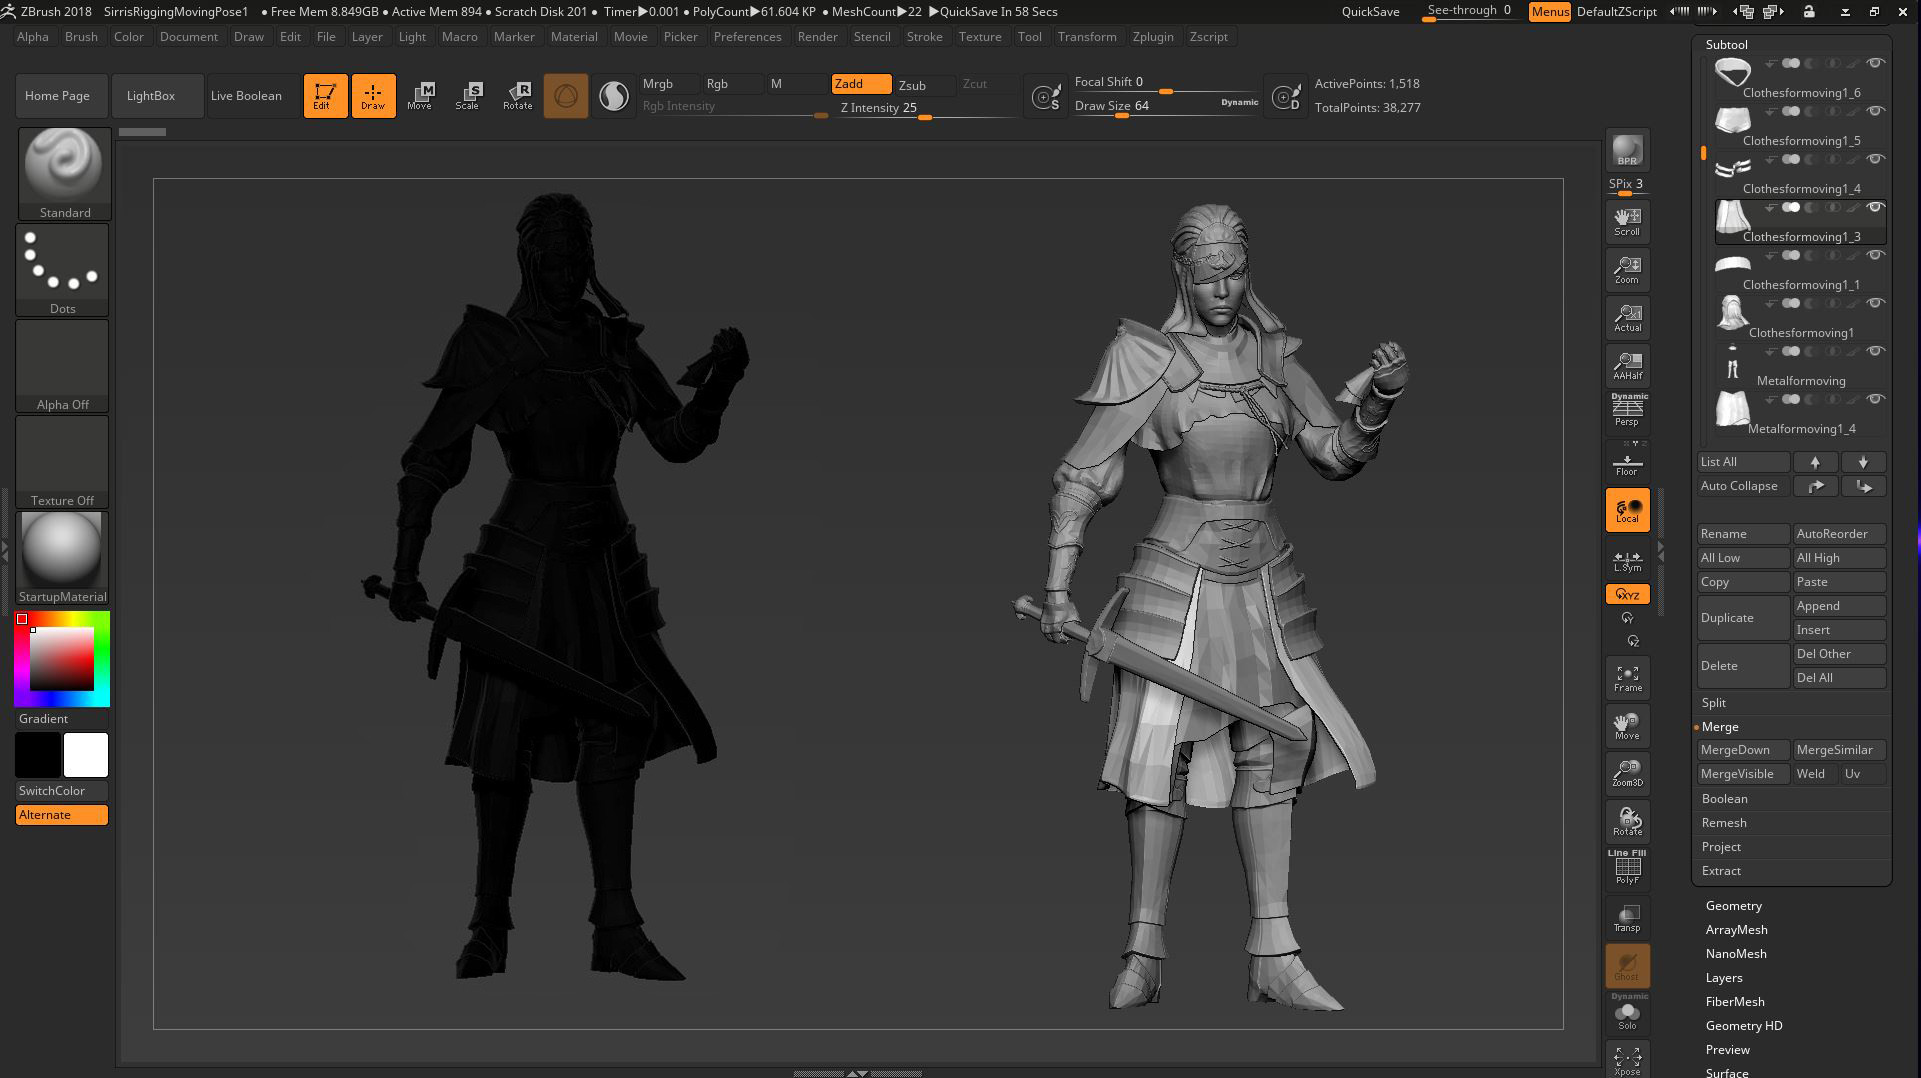
Task: Click the Xpose icon
Action: tap(1627, 1060)
